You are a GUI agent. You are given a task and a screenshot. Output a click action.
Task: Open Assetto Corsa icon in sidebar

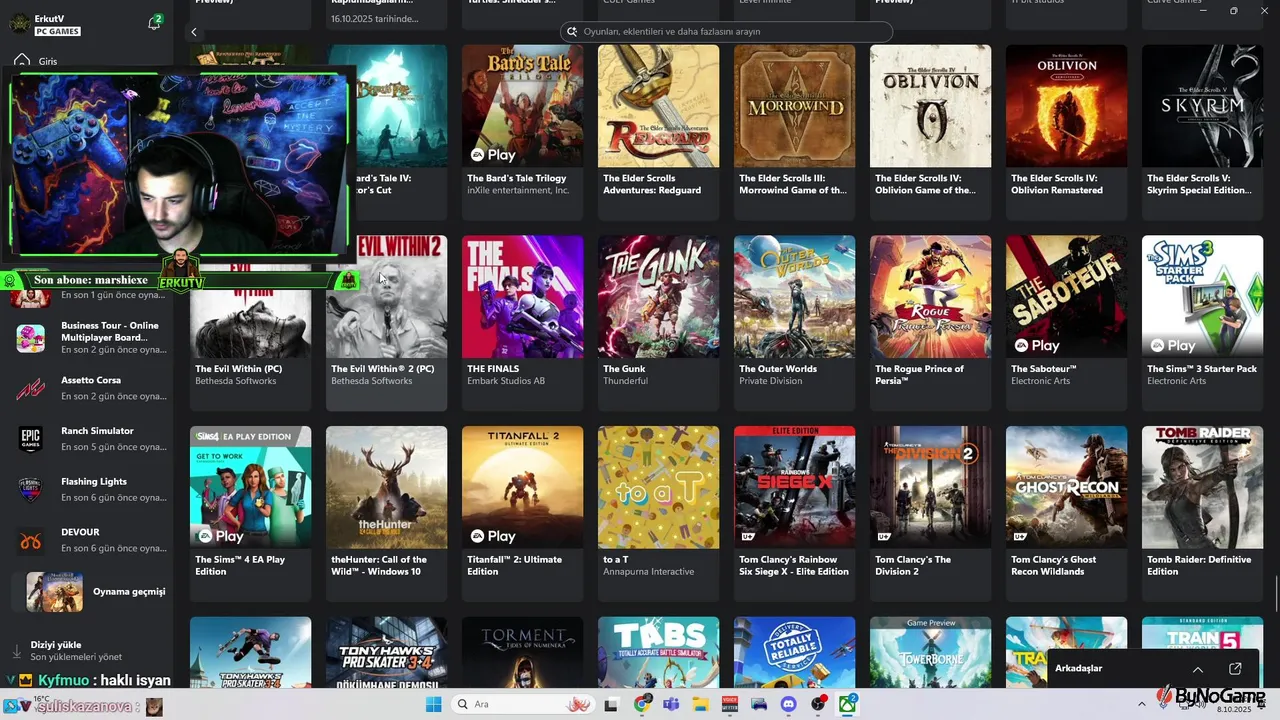tap(30, 388)
